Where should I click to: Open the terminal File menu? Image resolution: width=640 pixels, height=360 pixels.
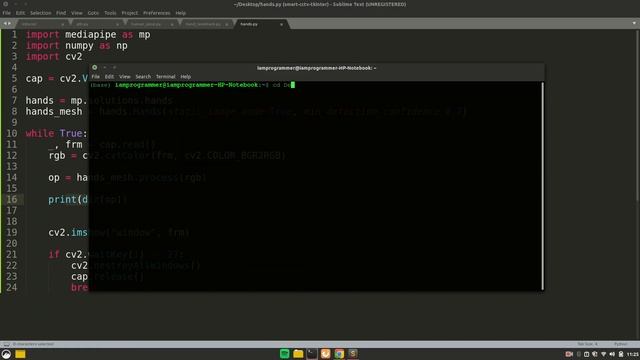click(x=96, y=77)
